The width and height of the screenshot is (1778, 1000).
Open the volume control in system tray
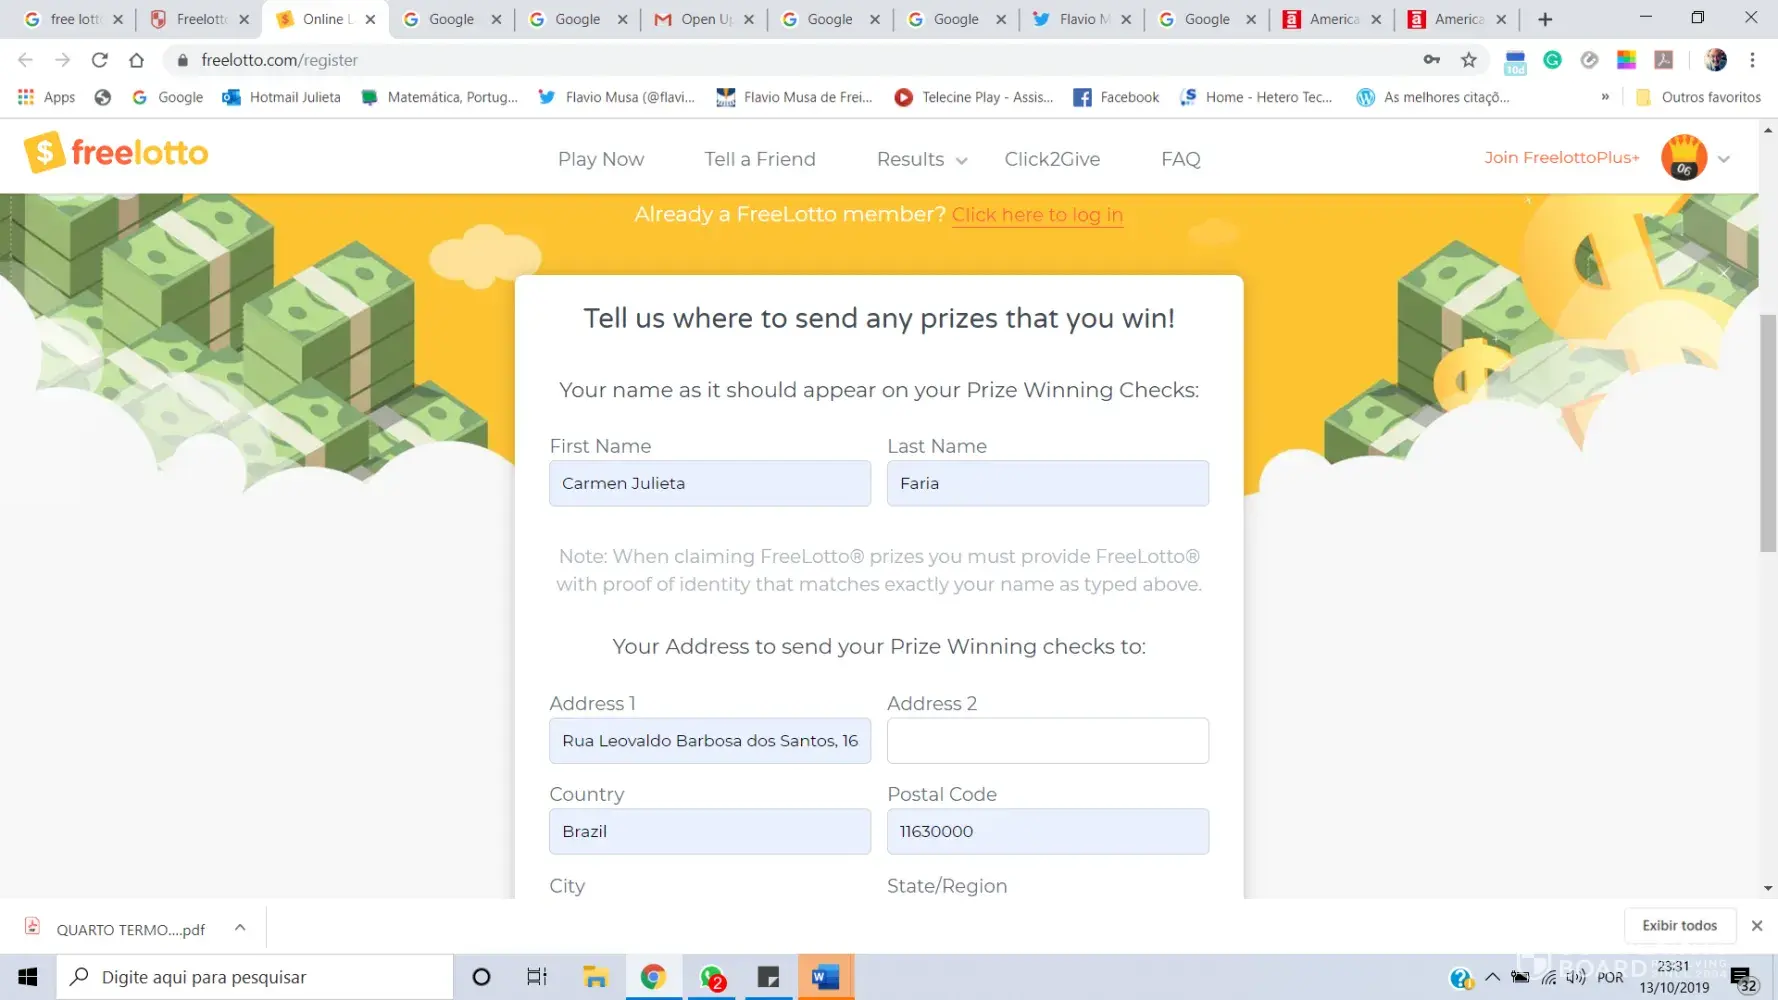point(1577,977)
